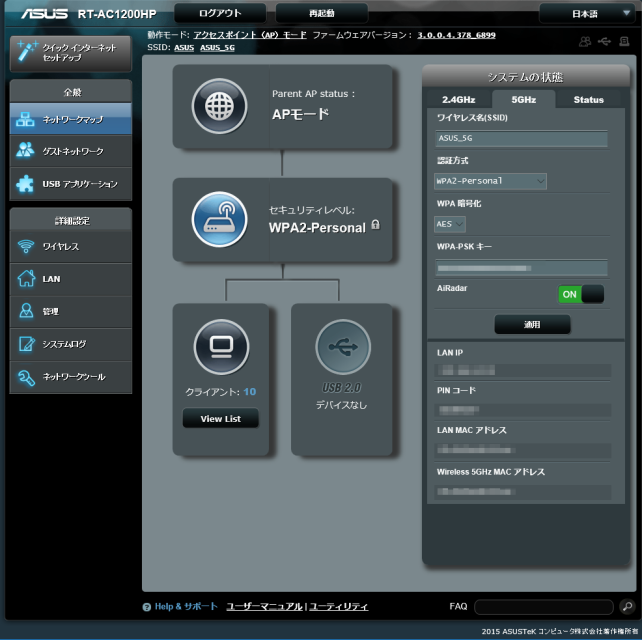Open USB アプリケーション menu item
642x640 pixels.
point(71,184)
